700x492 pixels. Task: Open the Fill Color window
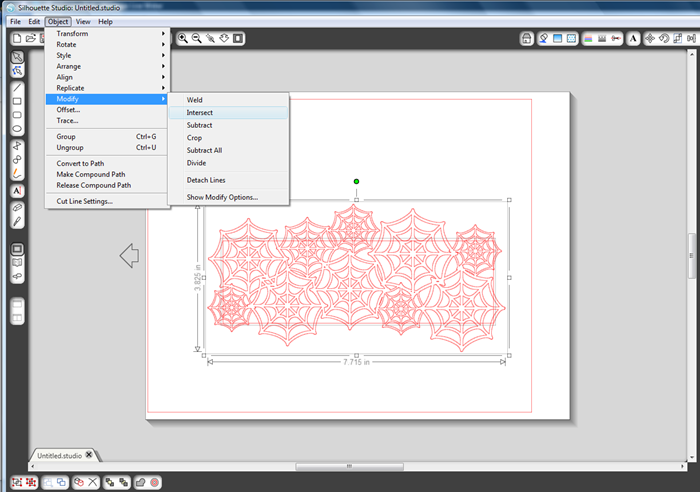(x=543, y=39)
